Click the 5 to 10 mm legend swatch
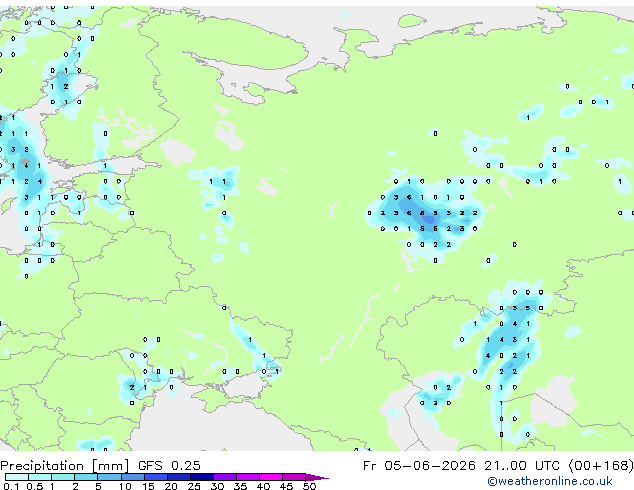The height and width of the screenshot is (490, 634). coord(109,477)
